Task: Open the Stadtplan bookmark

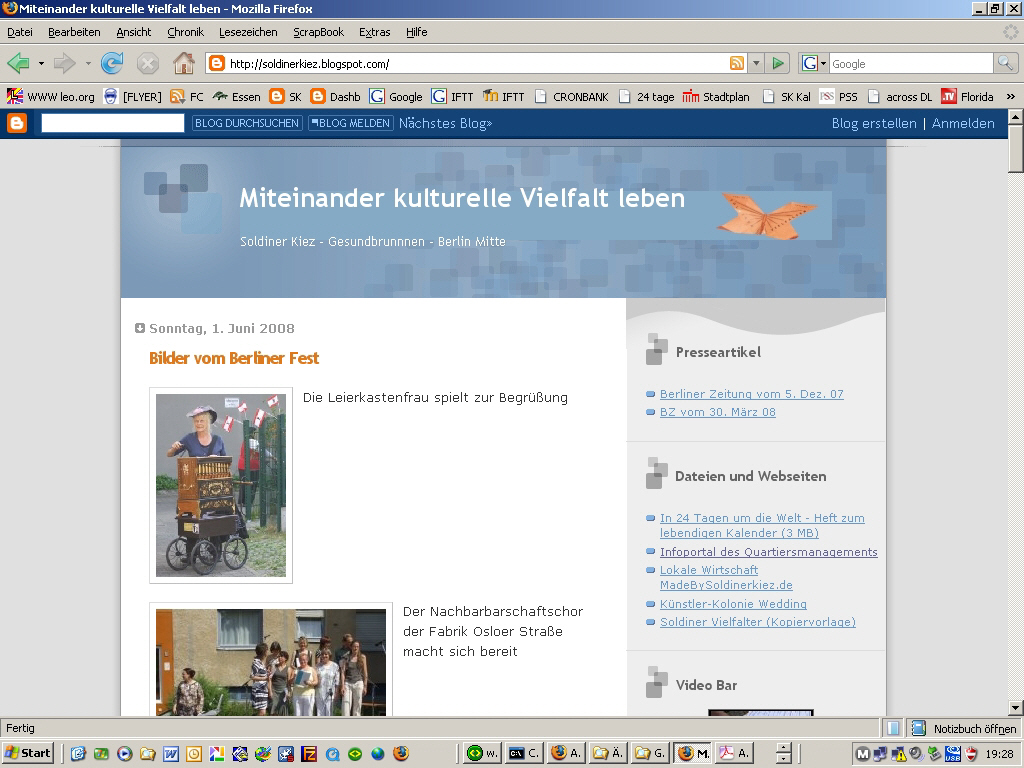Action: [716, 97]
